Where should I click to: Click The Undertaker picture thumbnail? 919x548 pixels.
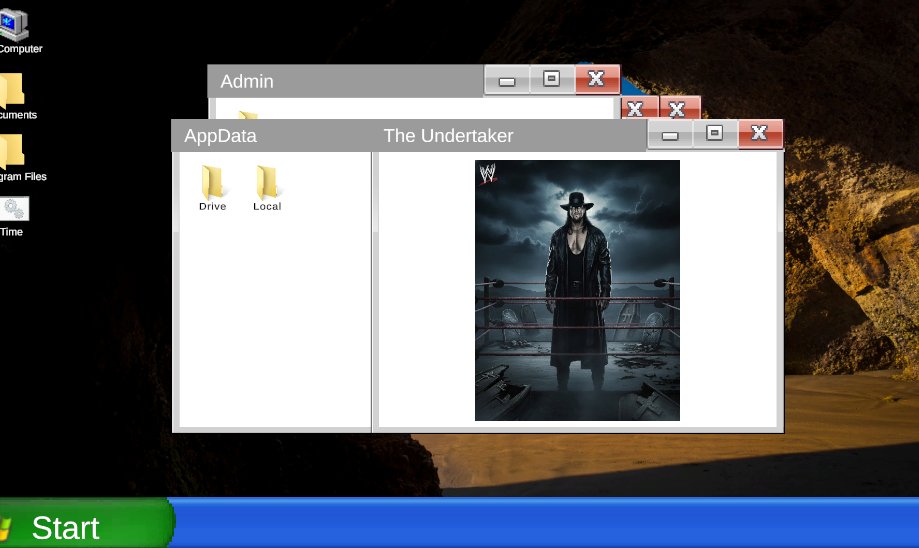click(577, 290)
